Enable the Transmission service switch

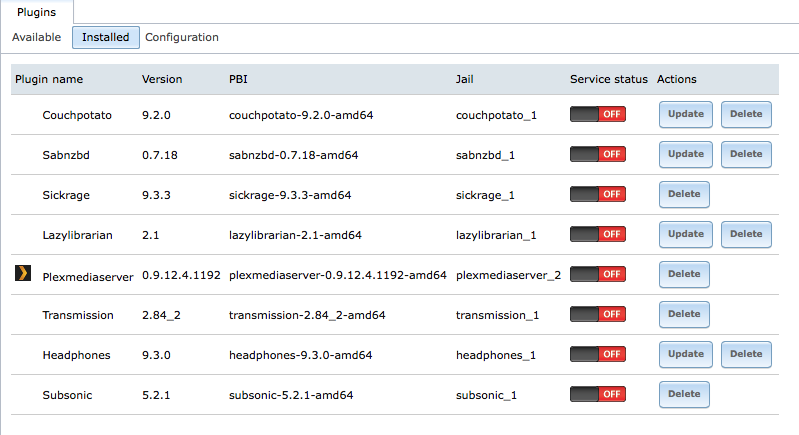pos(598,314)
